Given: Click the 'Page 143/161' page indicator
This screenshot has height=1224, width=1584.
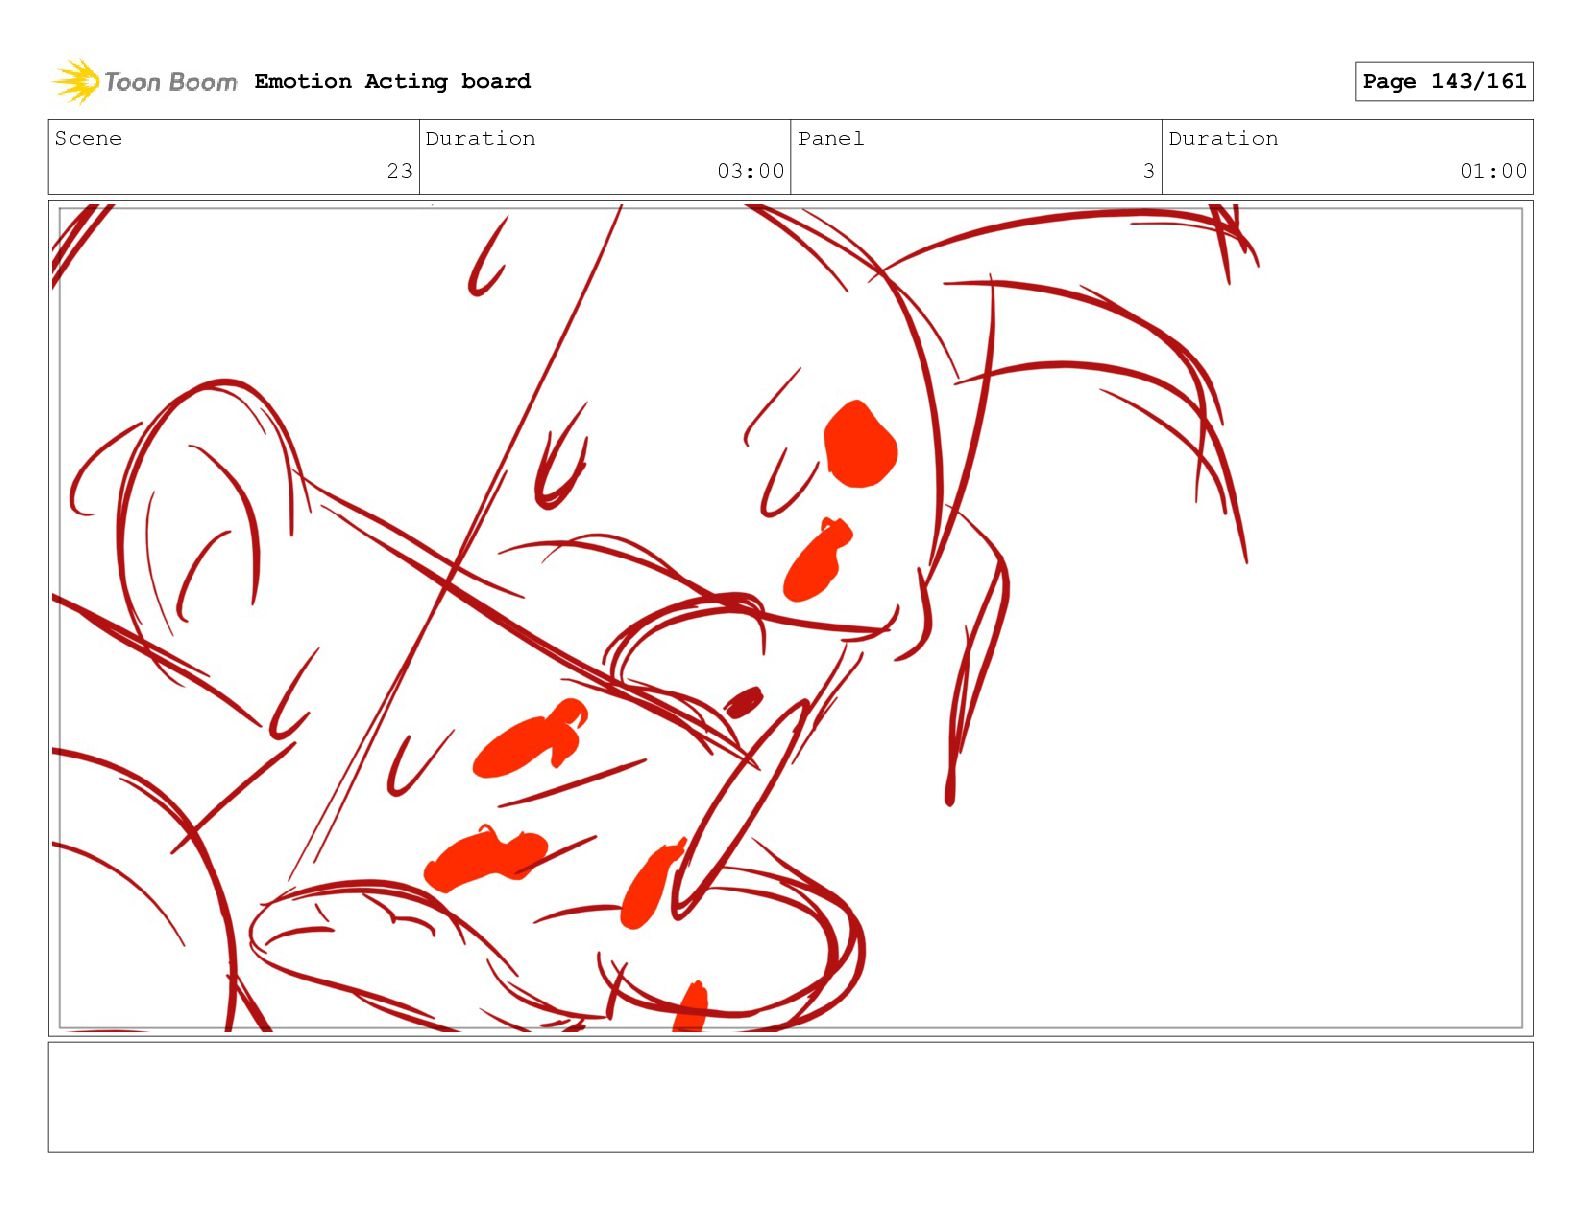Looking at the screenshot, I should [1444, 81].
